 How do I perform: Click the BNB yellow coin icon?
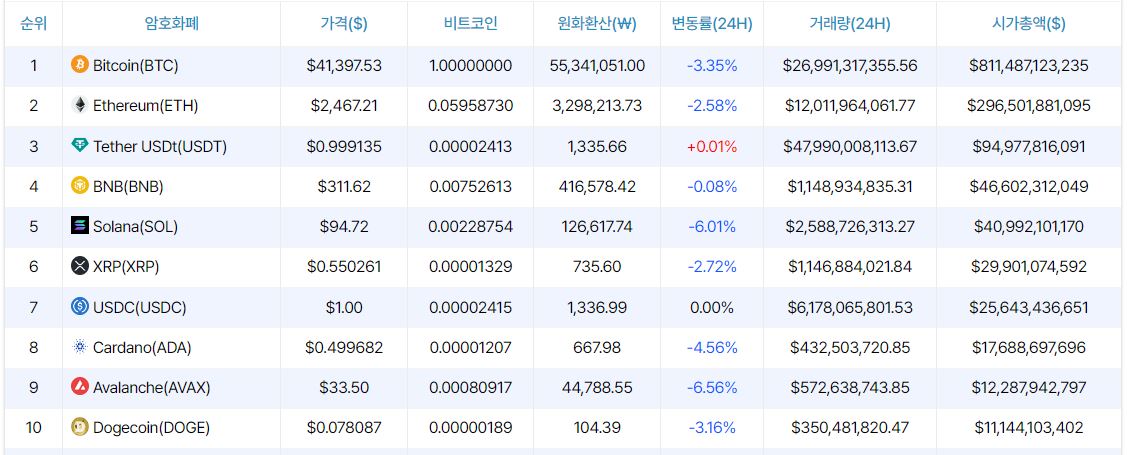click(x=80, y=186)
